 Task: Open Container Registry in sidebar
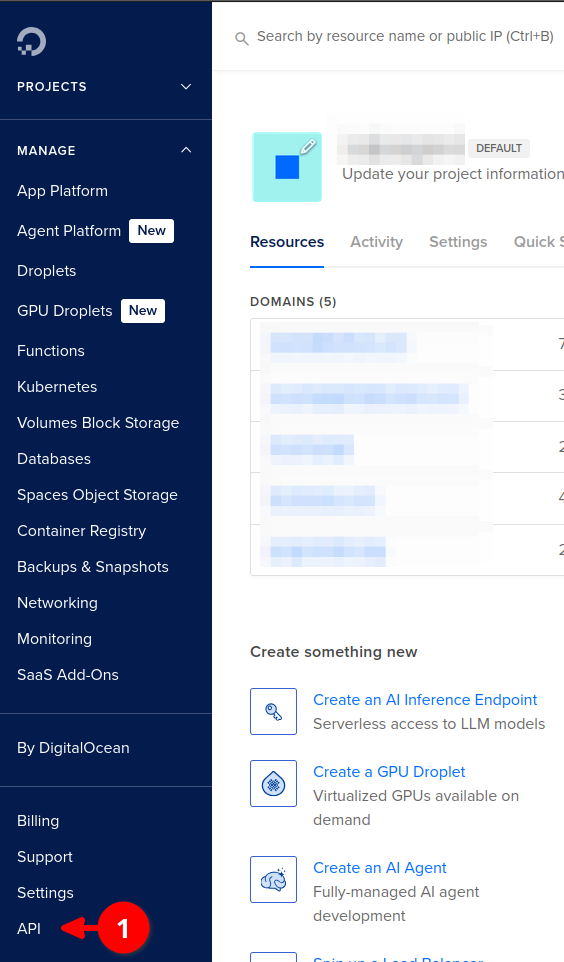pyautogui.click(x=81, y=531)
